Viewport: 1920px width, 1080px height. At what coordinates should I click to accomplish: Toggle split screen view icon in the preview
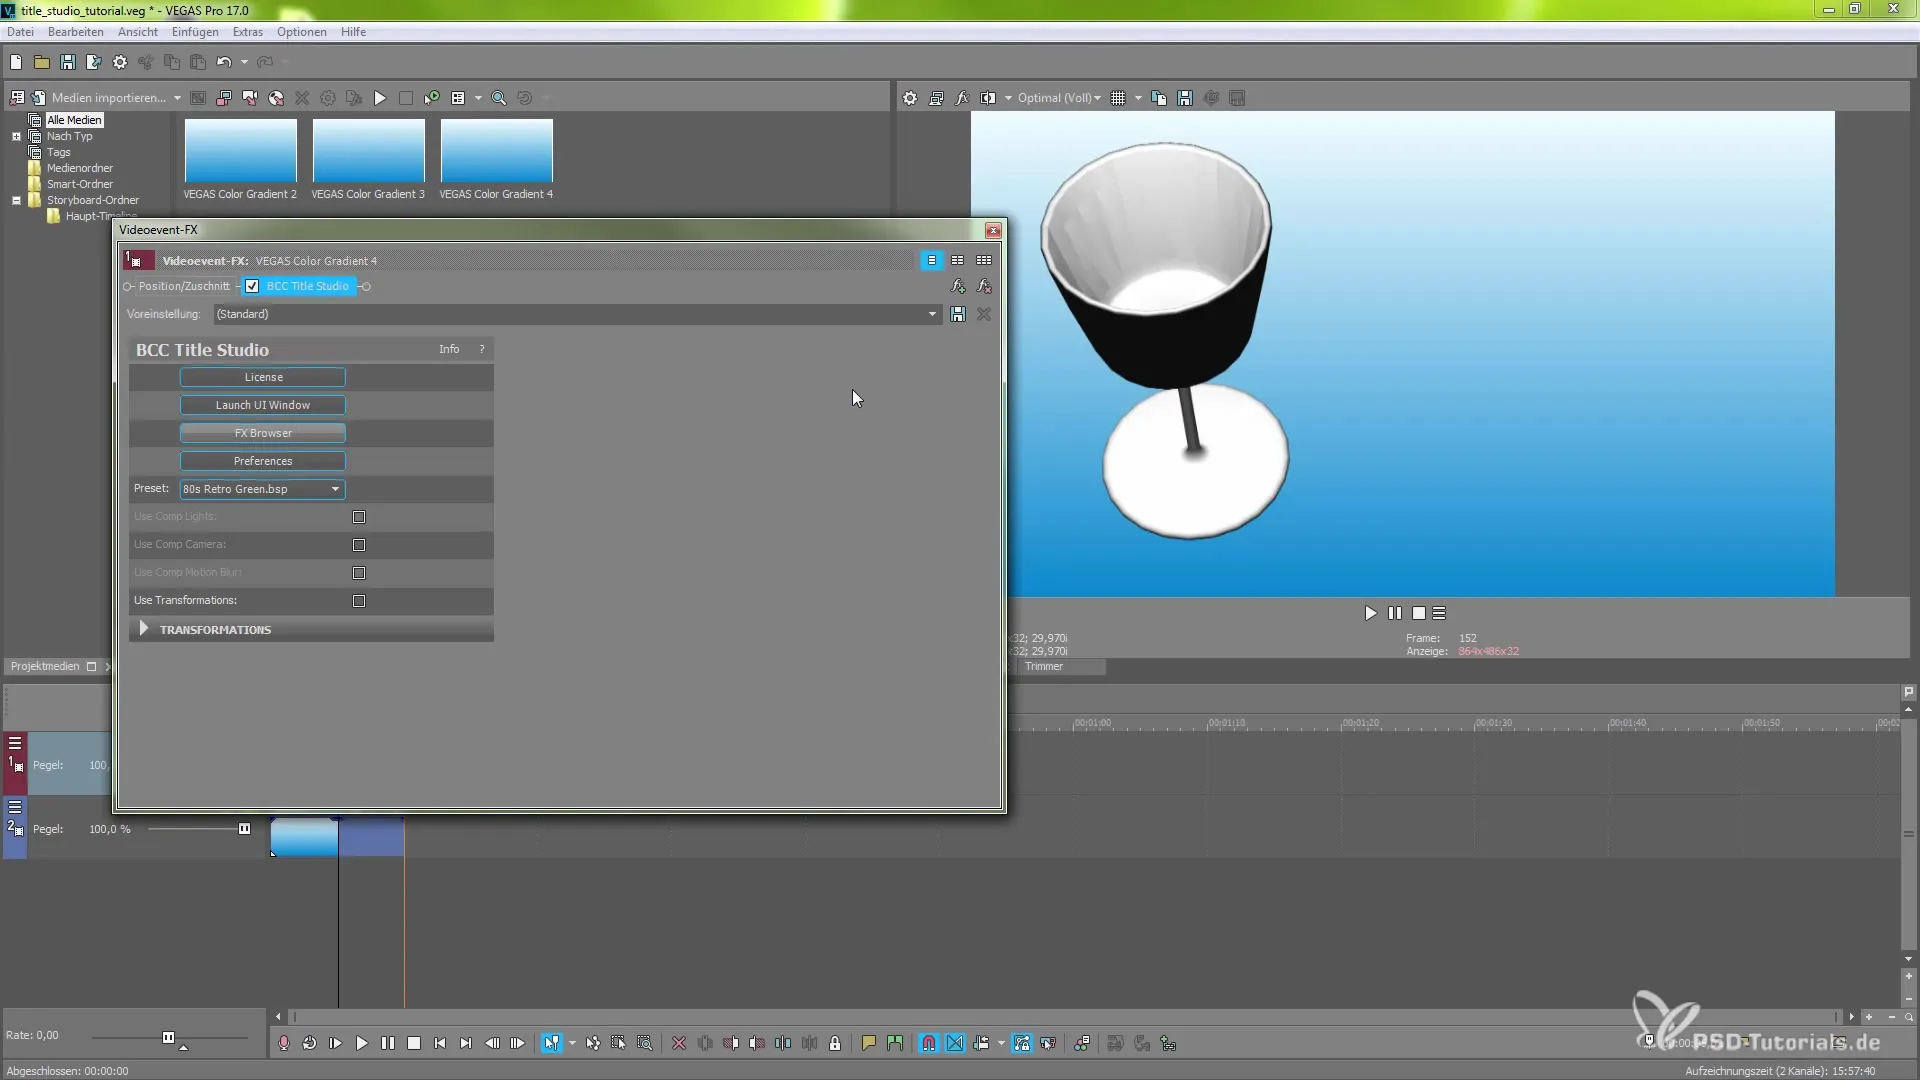coord(988,98)
